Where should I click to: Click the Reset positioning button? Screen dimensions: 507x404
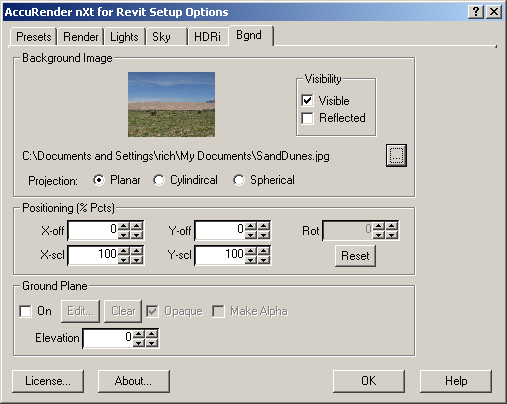tap(355, 256)
